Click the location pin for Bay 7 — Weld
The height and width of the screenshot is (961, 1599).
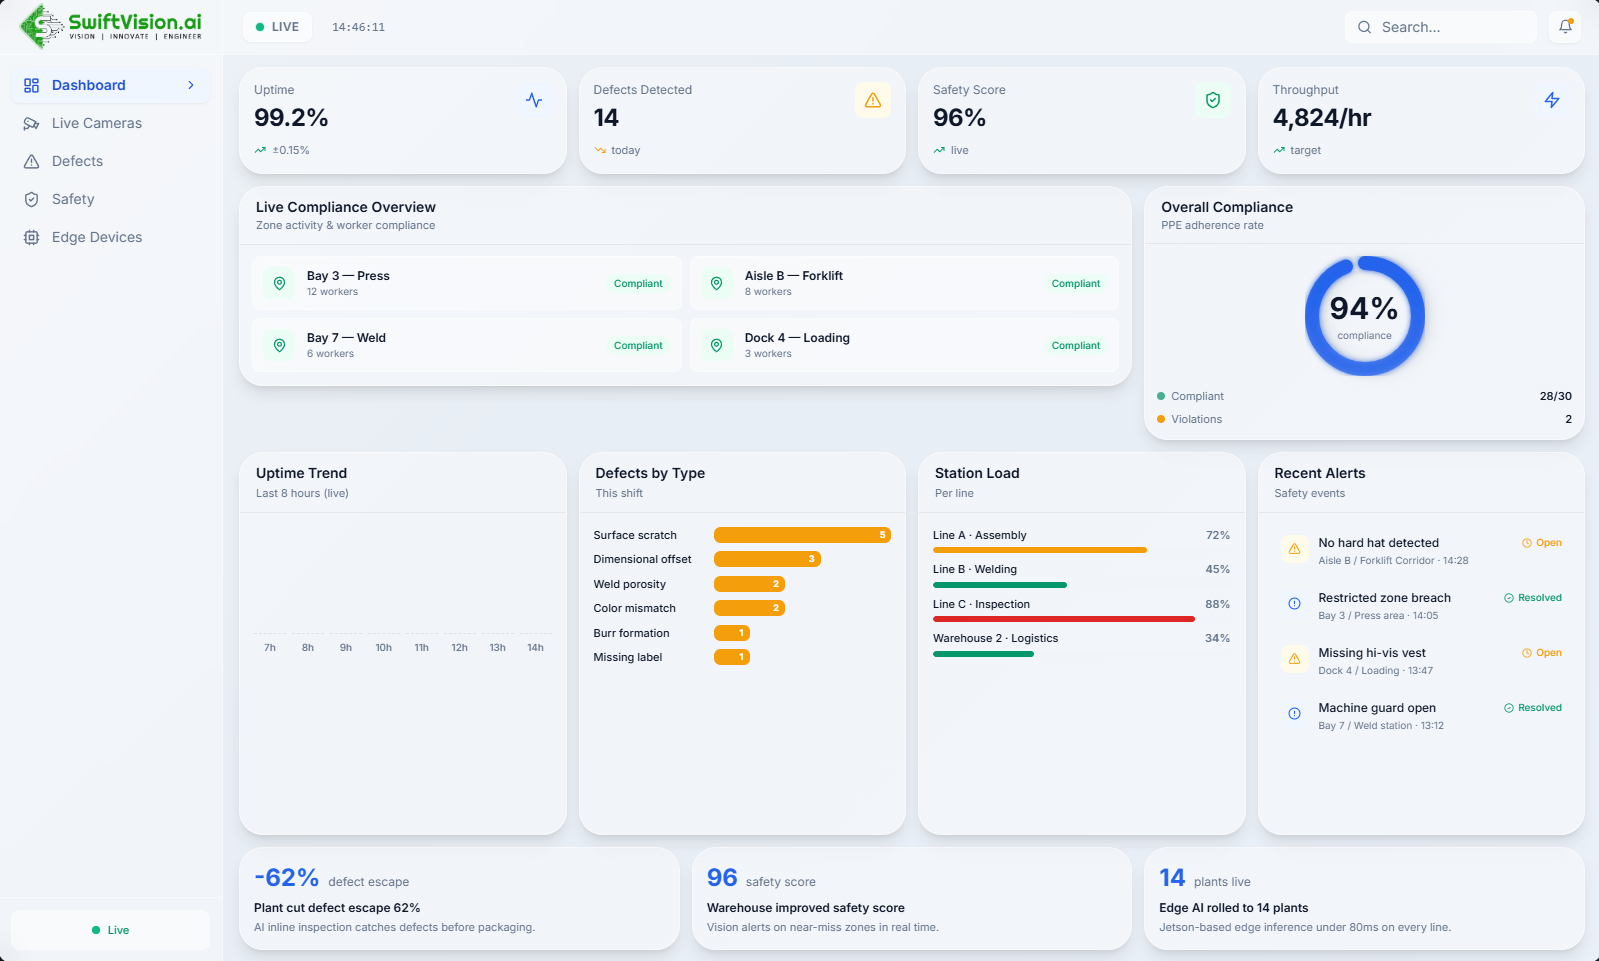coord(280,345)
